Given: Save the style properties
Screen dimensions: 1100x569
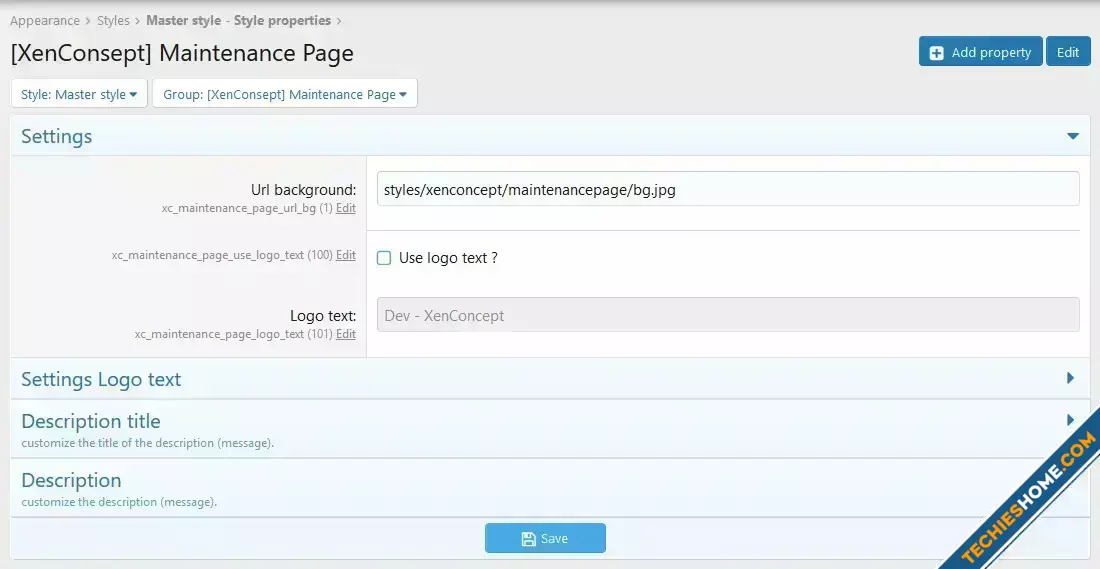Looking at the screenshot, I should 545,538.
